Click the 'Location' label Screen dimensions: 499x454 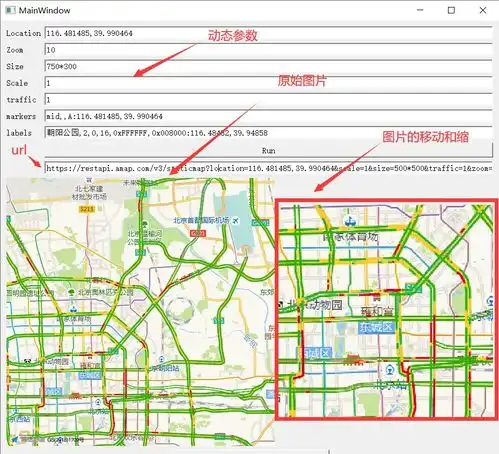23,33
